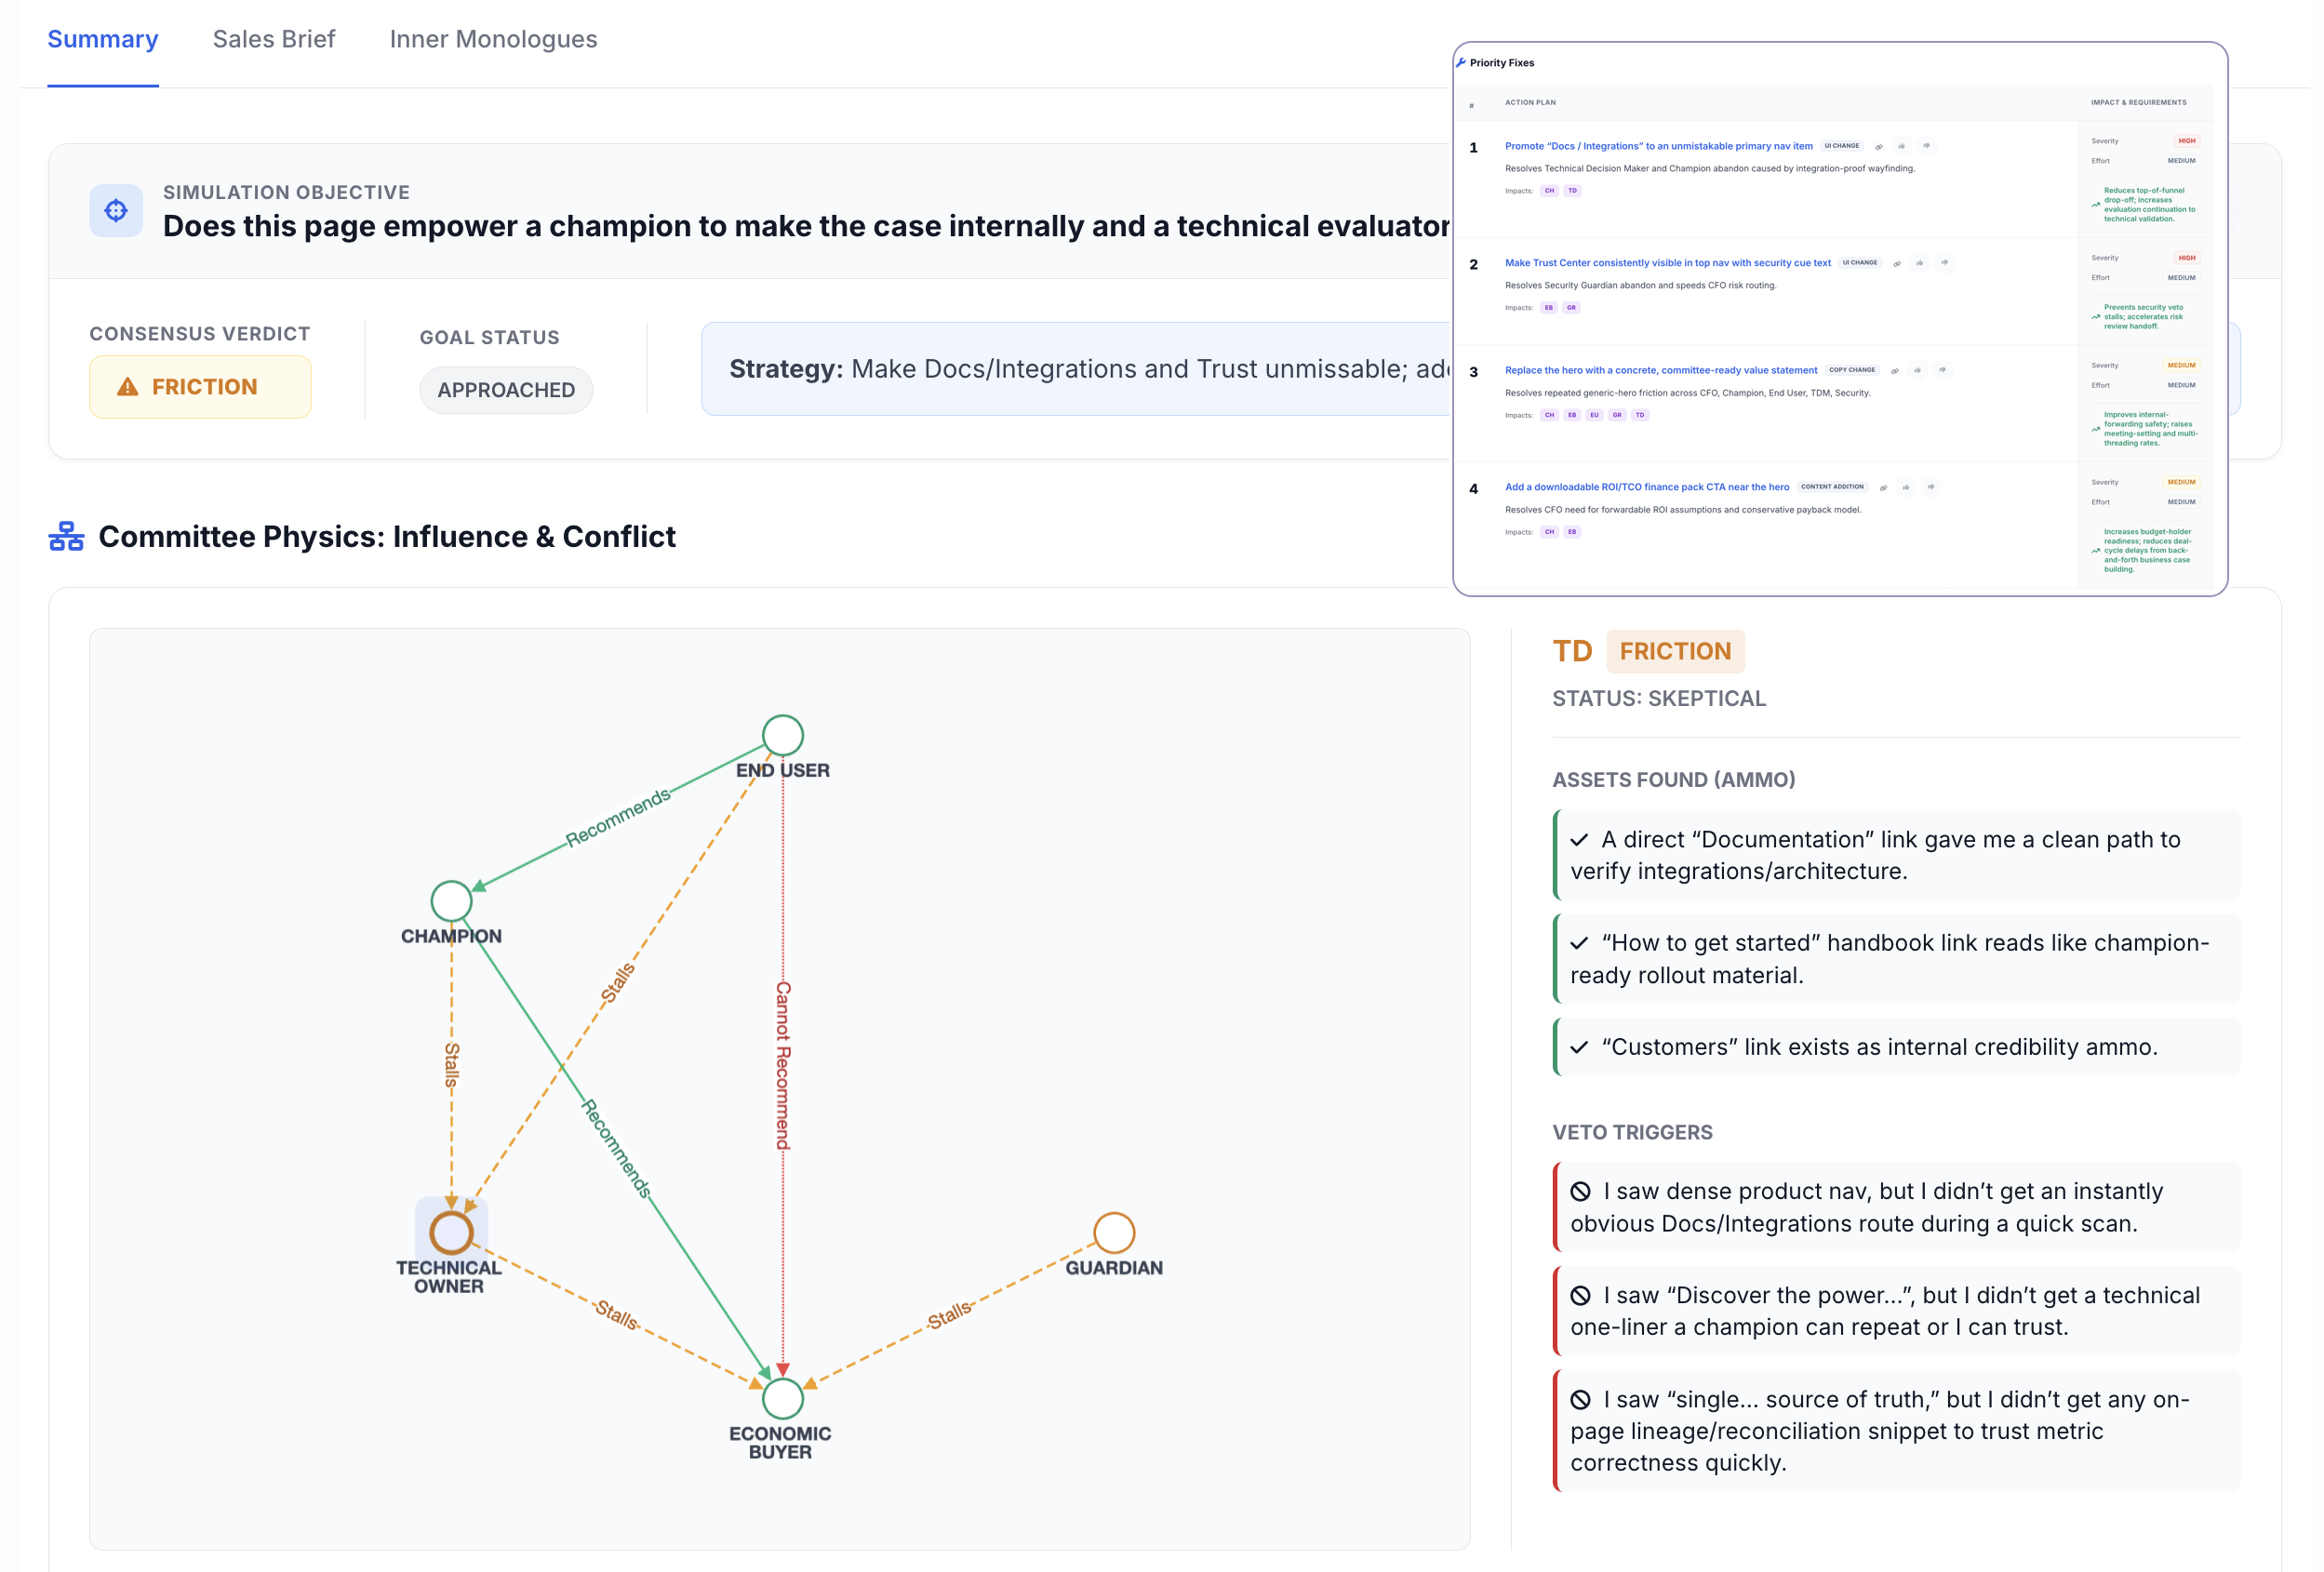Image resolution: width=2324 pixels, height=1572 pixels.
Task: Select the Champion node circle
Action: click(451, 901)
